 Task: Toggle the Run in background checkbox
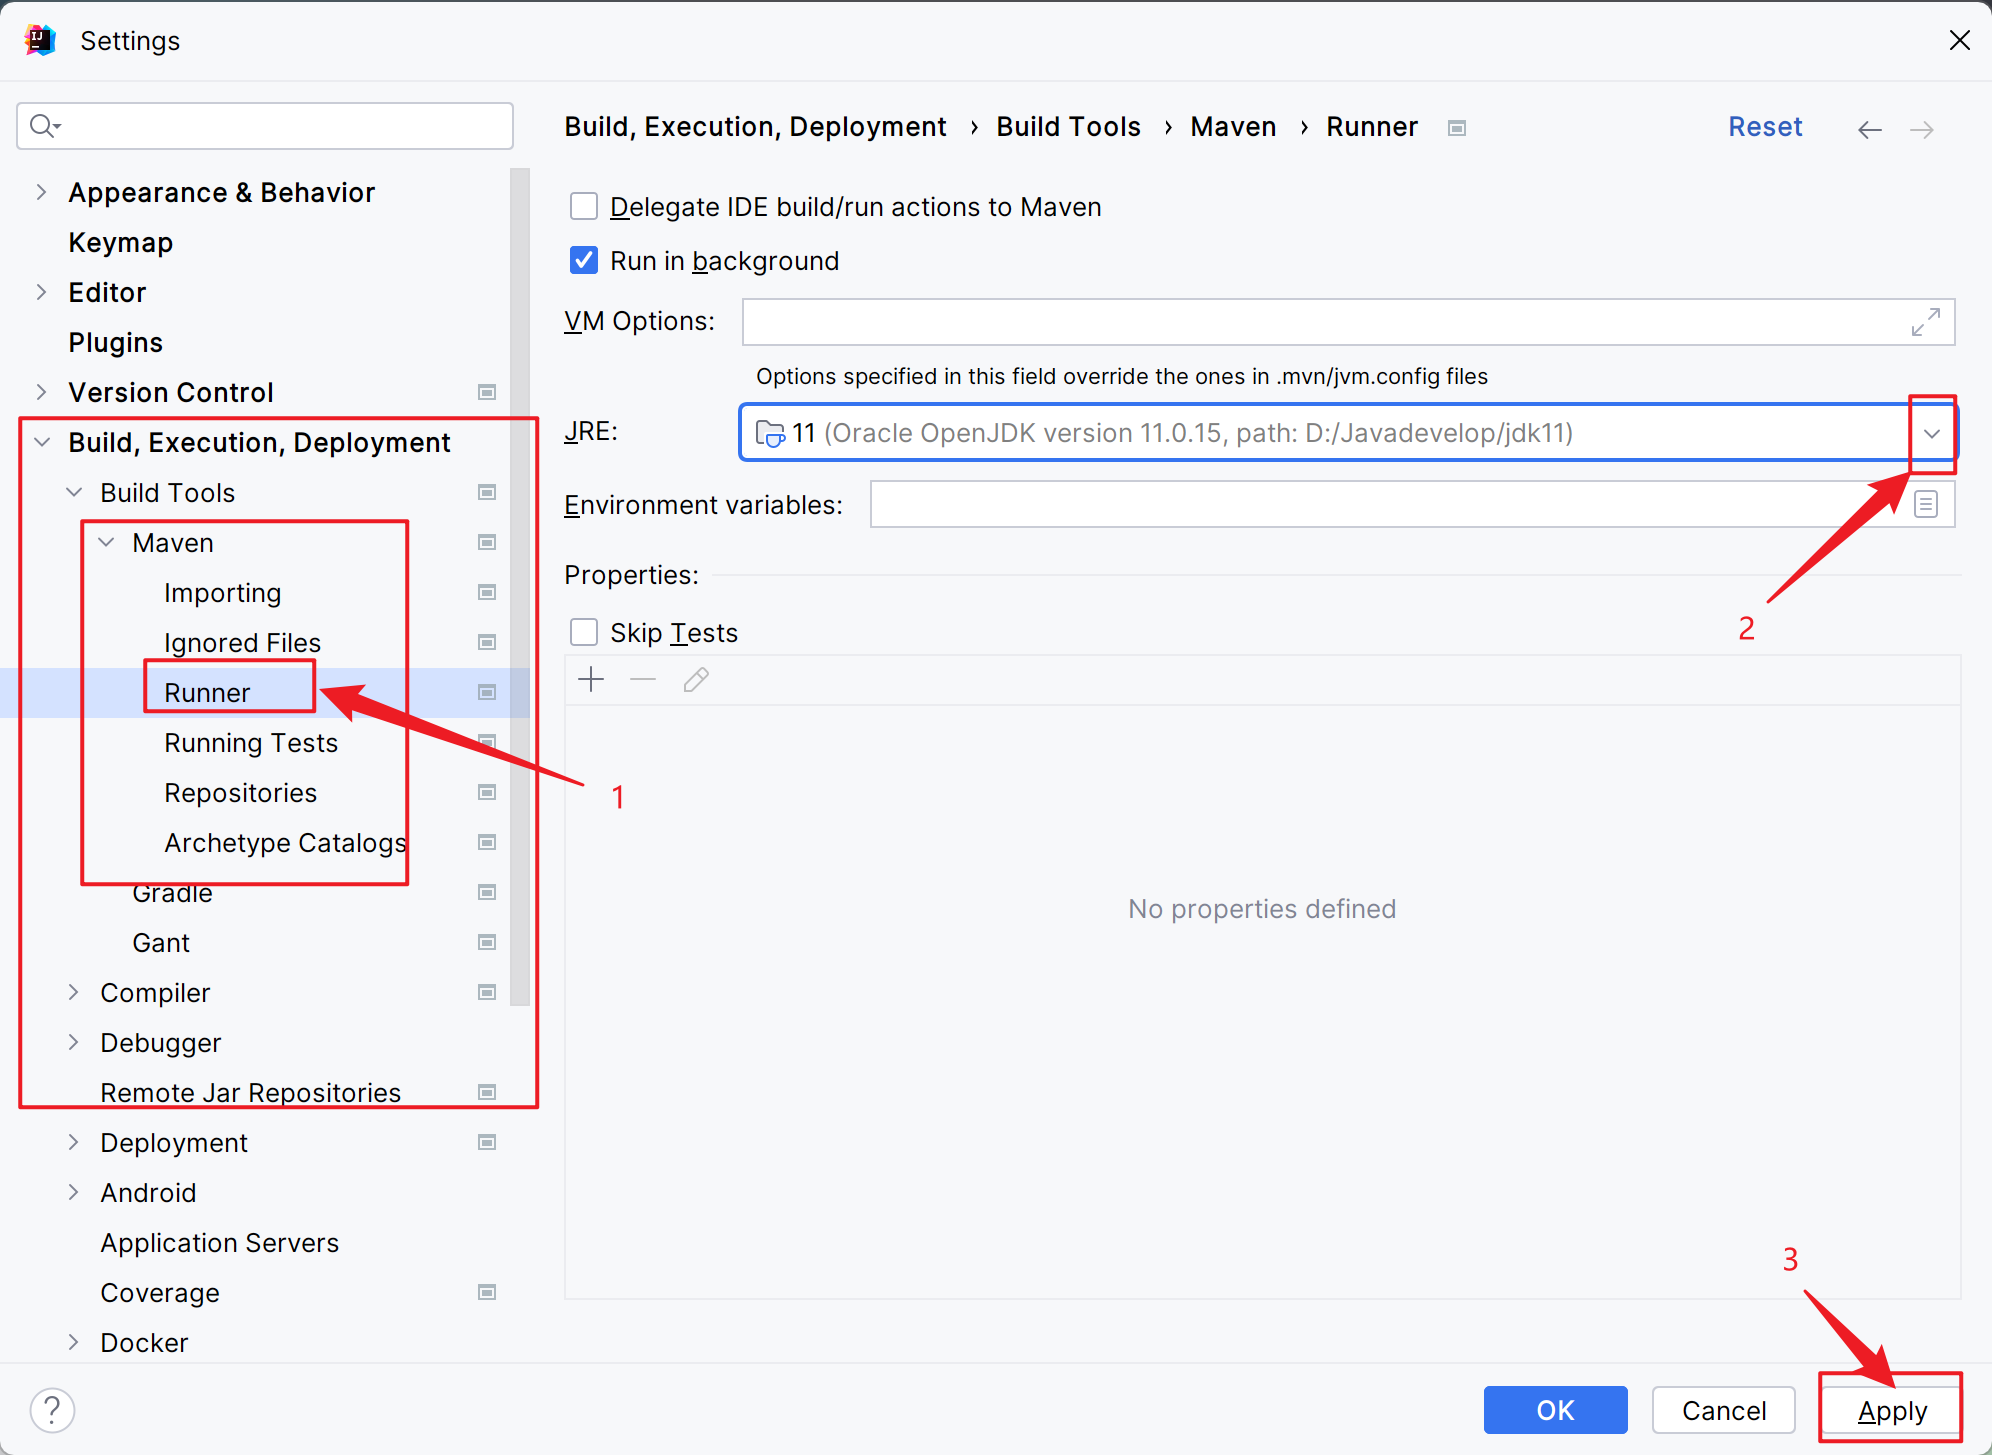click(584, 260)
